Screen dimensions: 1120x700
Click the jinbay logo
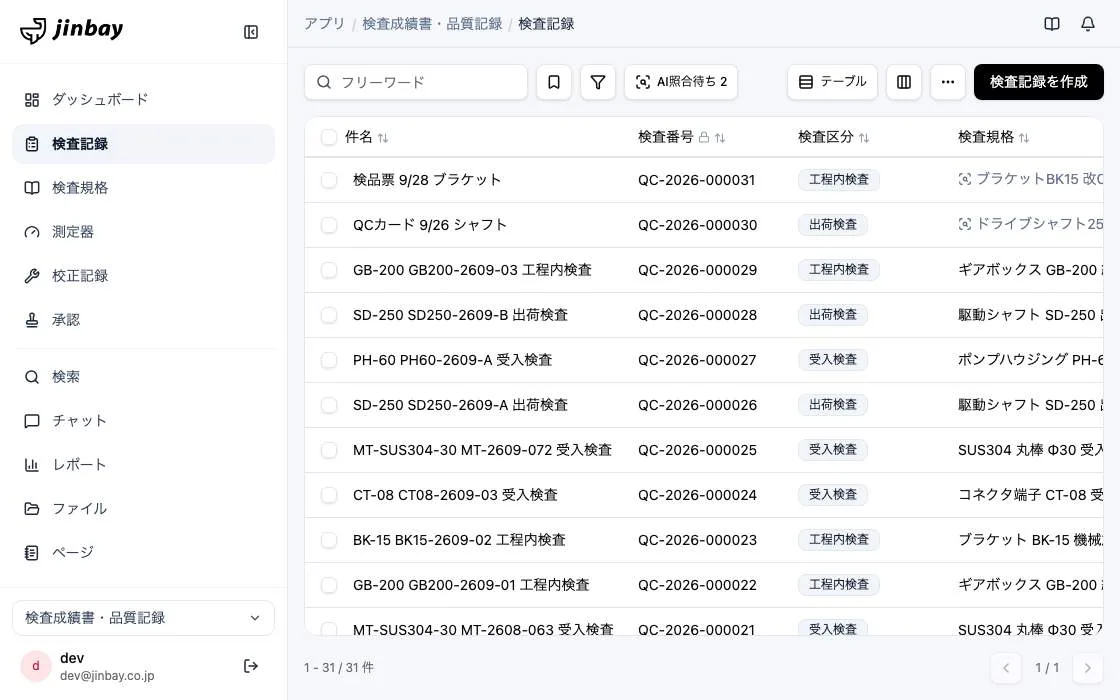tap(71, 30)
